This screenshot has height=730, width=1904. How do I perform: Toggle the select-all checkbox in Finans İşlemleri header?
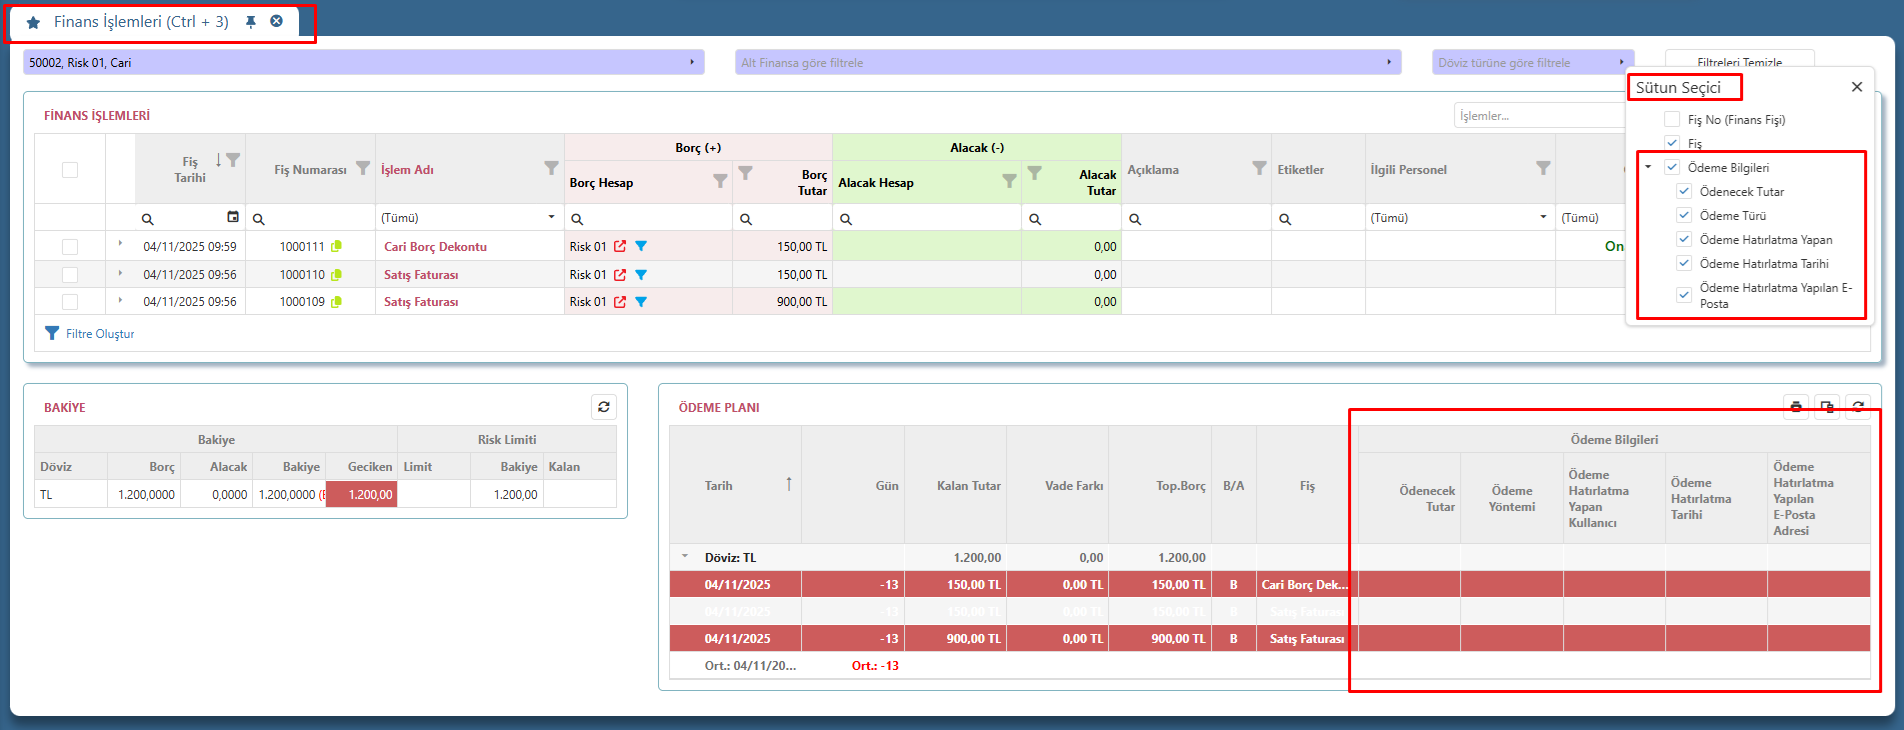pyautogui.click(x=70, y=169)
